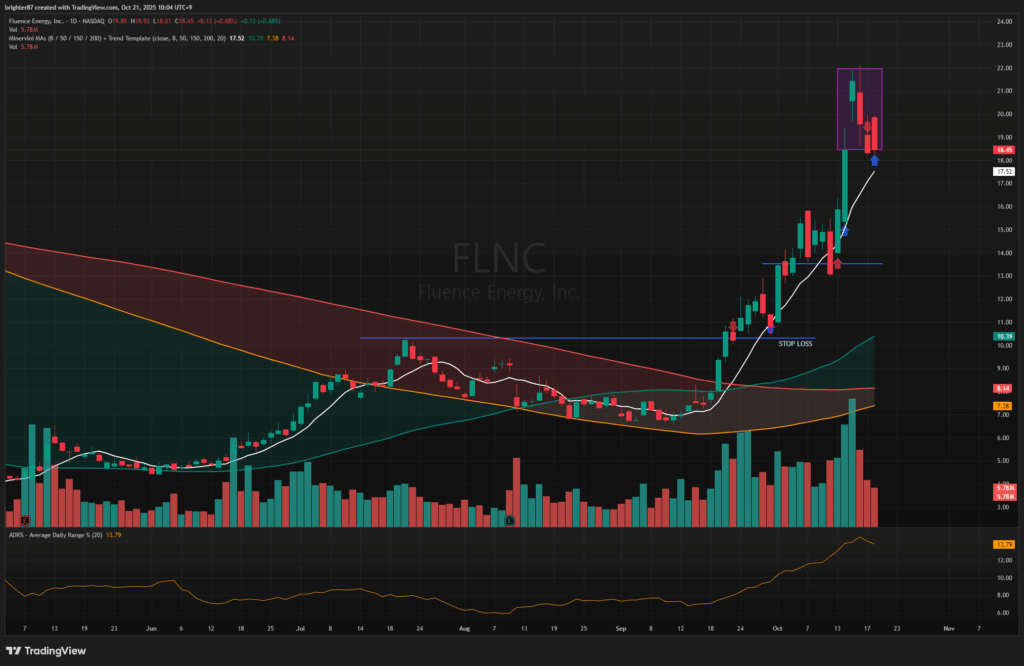Click the green 10.39 price axis label
This screenshot has height=666, width=1024.
(x=1003, y=336)
